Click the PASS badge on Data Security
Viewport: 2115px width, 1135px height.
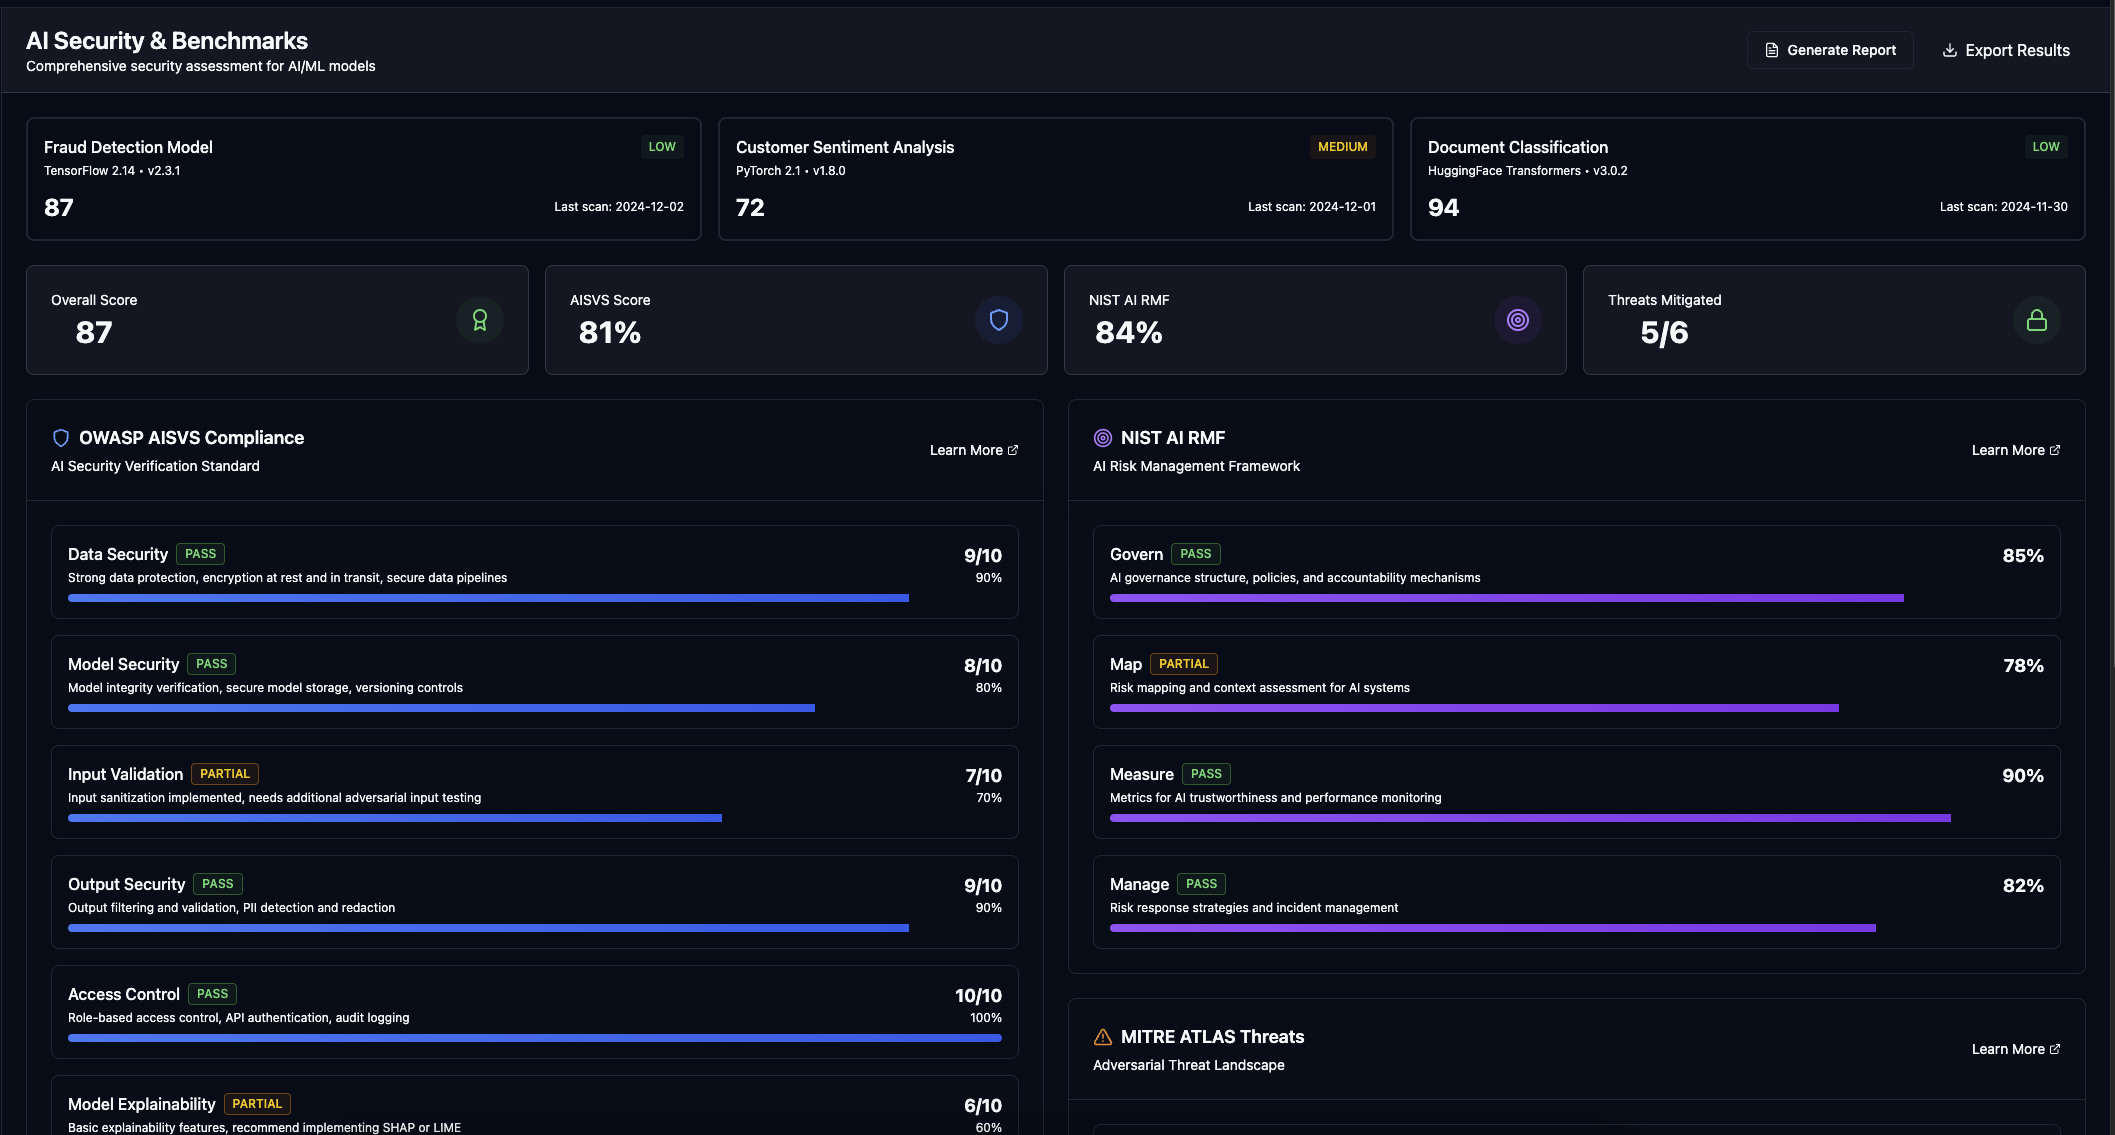[200, 553]
